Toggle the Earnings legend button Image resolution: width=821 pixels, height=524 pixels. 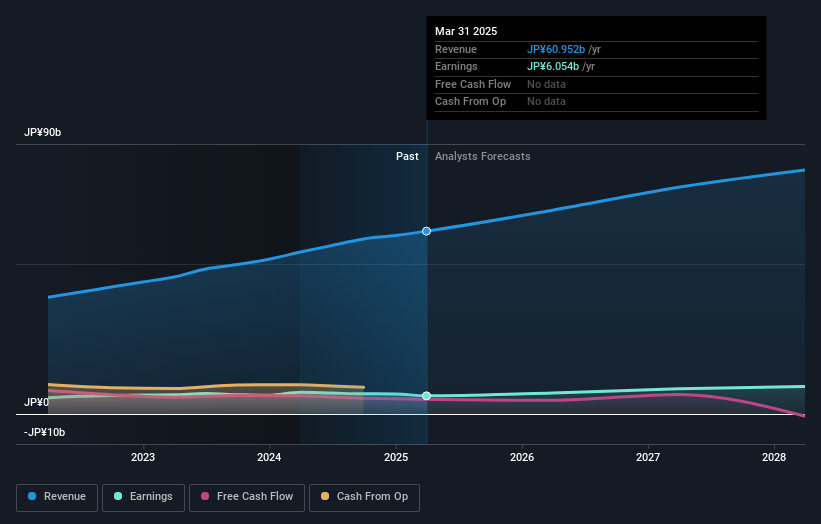[x=143, y=497]
